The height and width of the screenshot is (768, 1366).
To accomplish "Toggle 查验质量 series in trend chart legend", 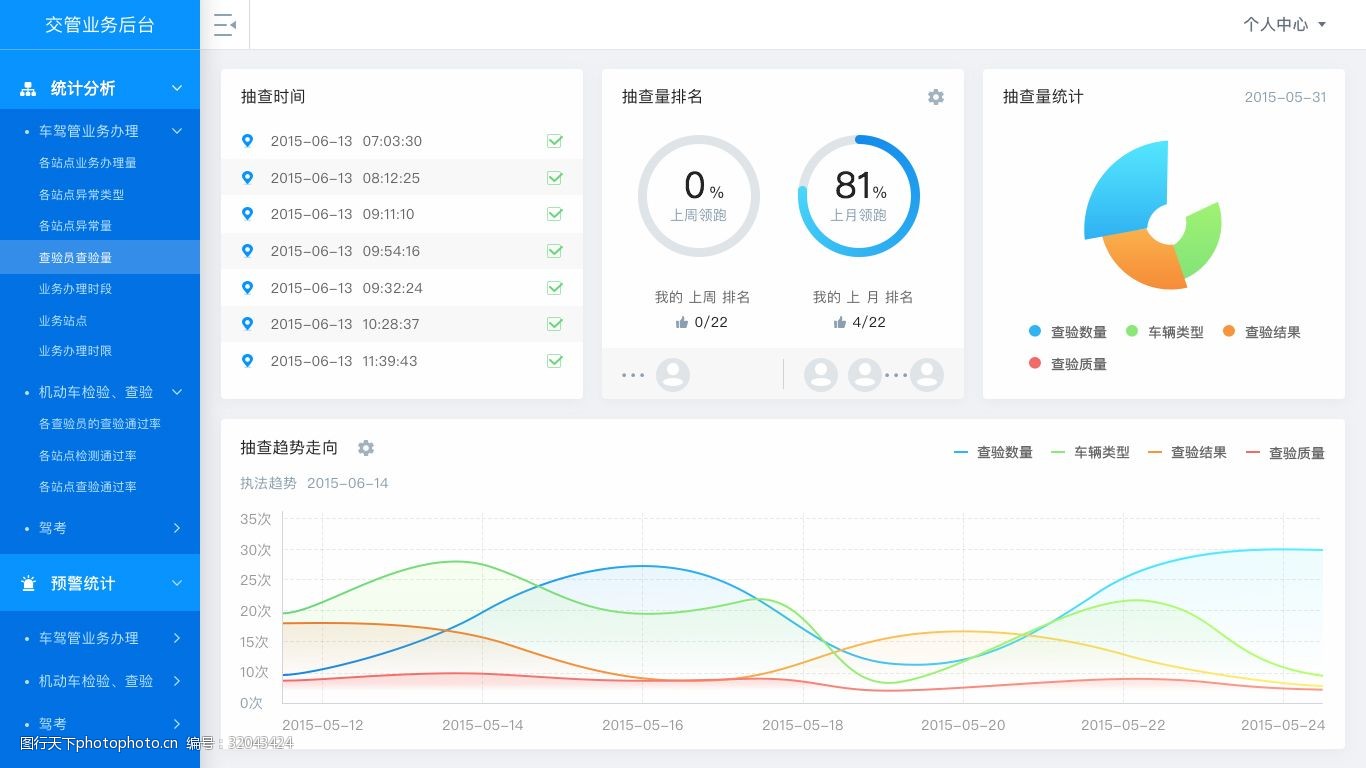I will [1285, 453].
